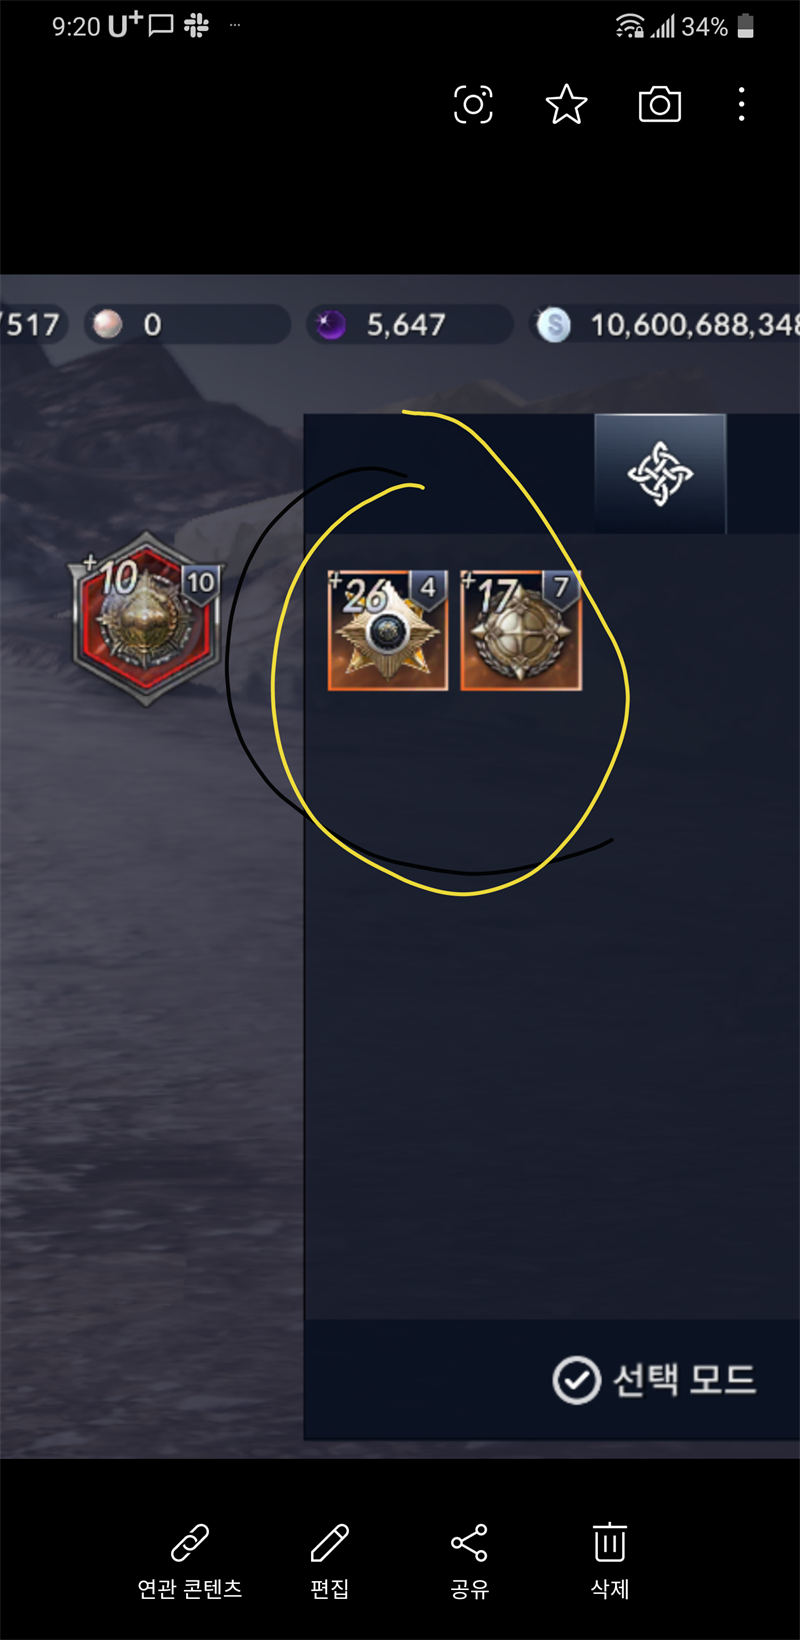Switch to the knot emblem tab
This screenshot has width=800, height=1640.
[x=660, y=473]
